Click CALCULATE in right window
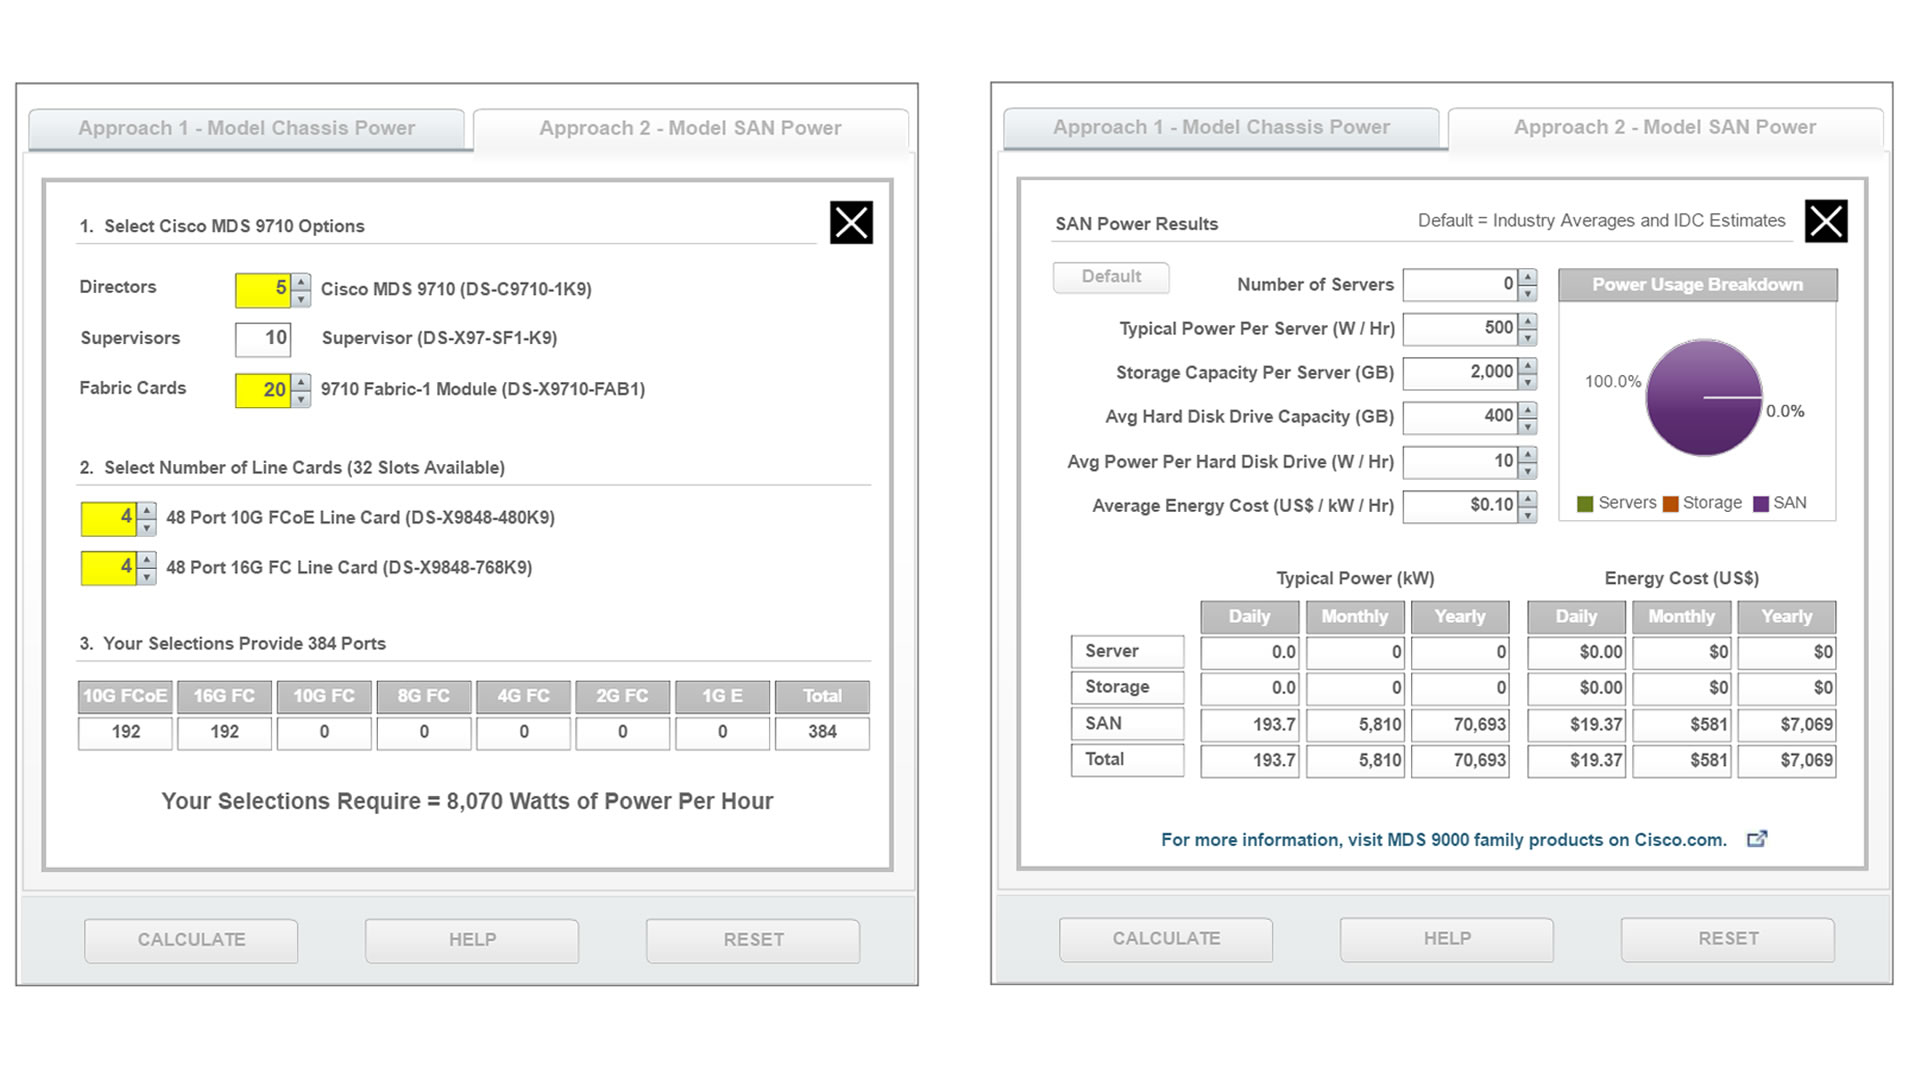This screenshot has height=1080, width=1920. (1166, 939)
